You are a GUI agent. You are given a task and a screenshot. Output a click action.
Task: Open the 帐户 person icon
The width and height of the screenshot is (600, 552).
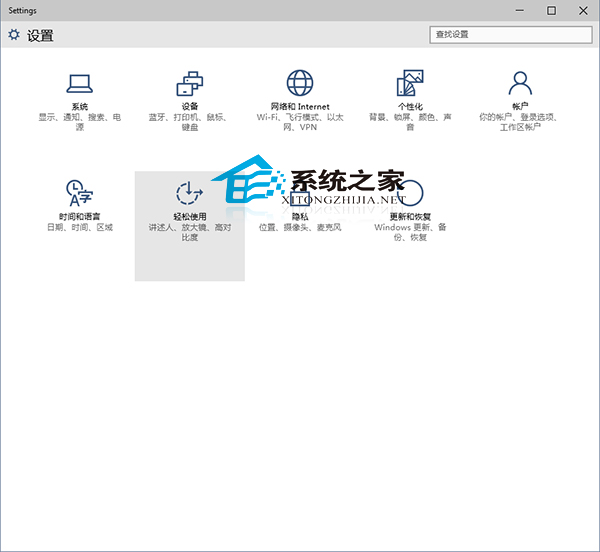click(520, 83)
